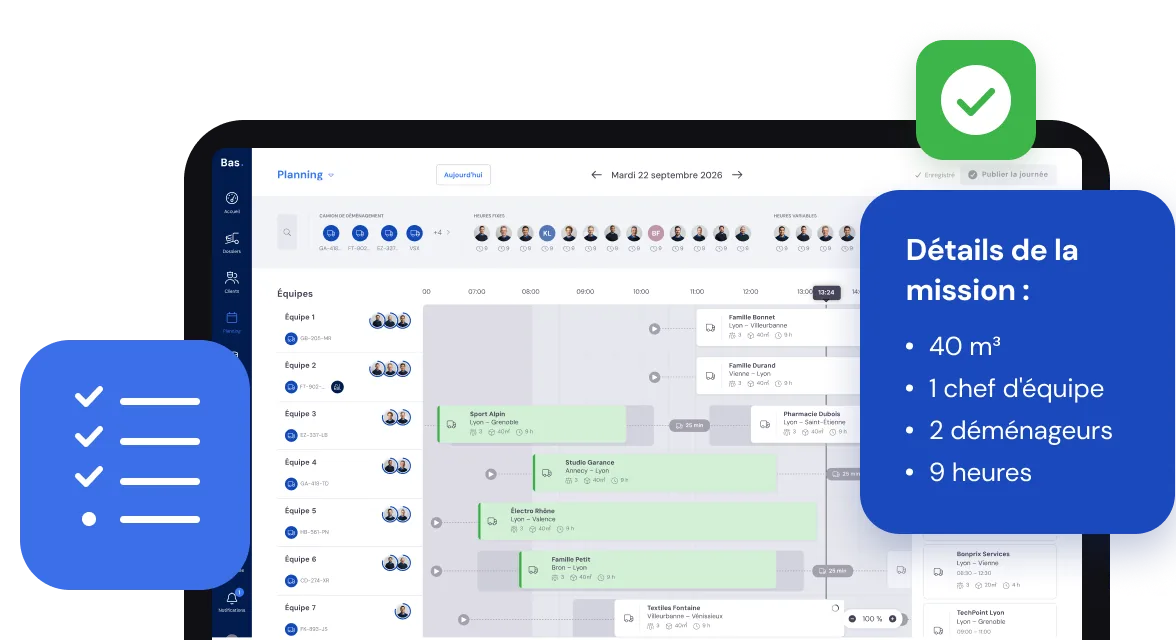Expand the +4 more trucks chevron
This screenshot has width=1176, height=640.
(448, 233)
